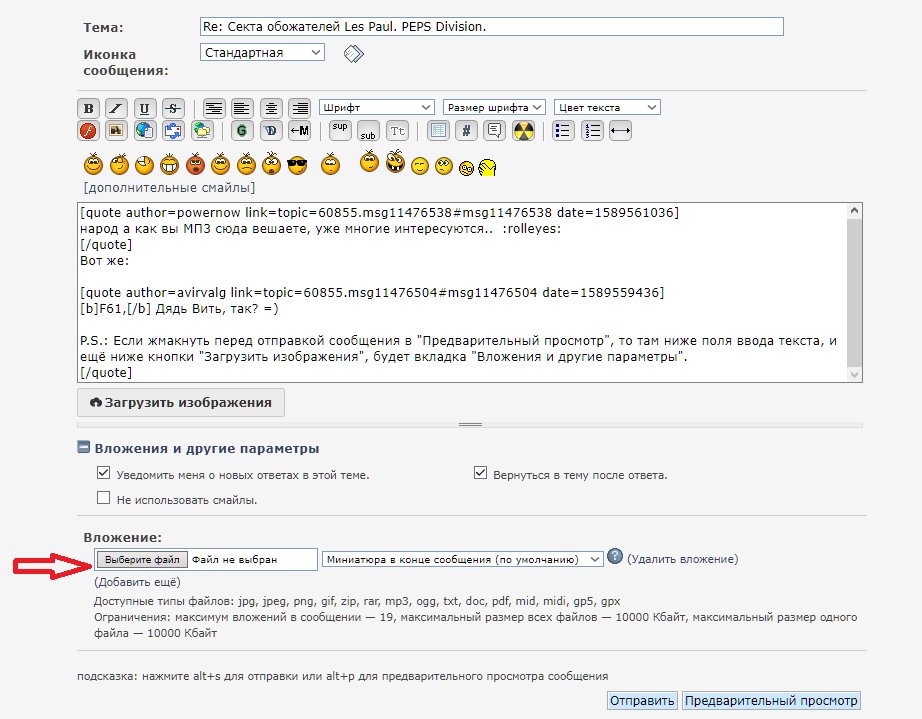Screen dimensions: 922x719
Task: Apply green G glow effect
Action: pos(242,131)
